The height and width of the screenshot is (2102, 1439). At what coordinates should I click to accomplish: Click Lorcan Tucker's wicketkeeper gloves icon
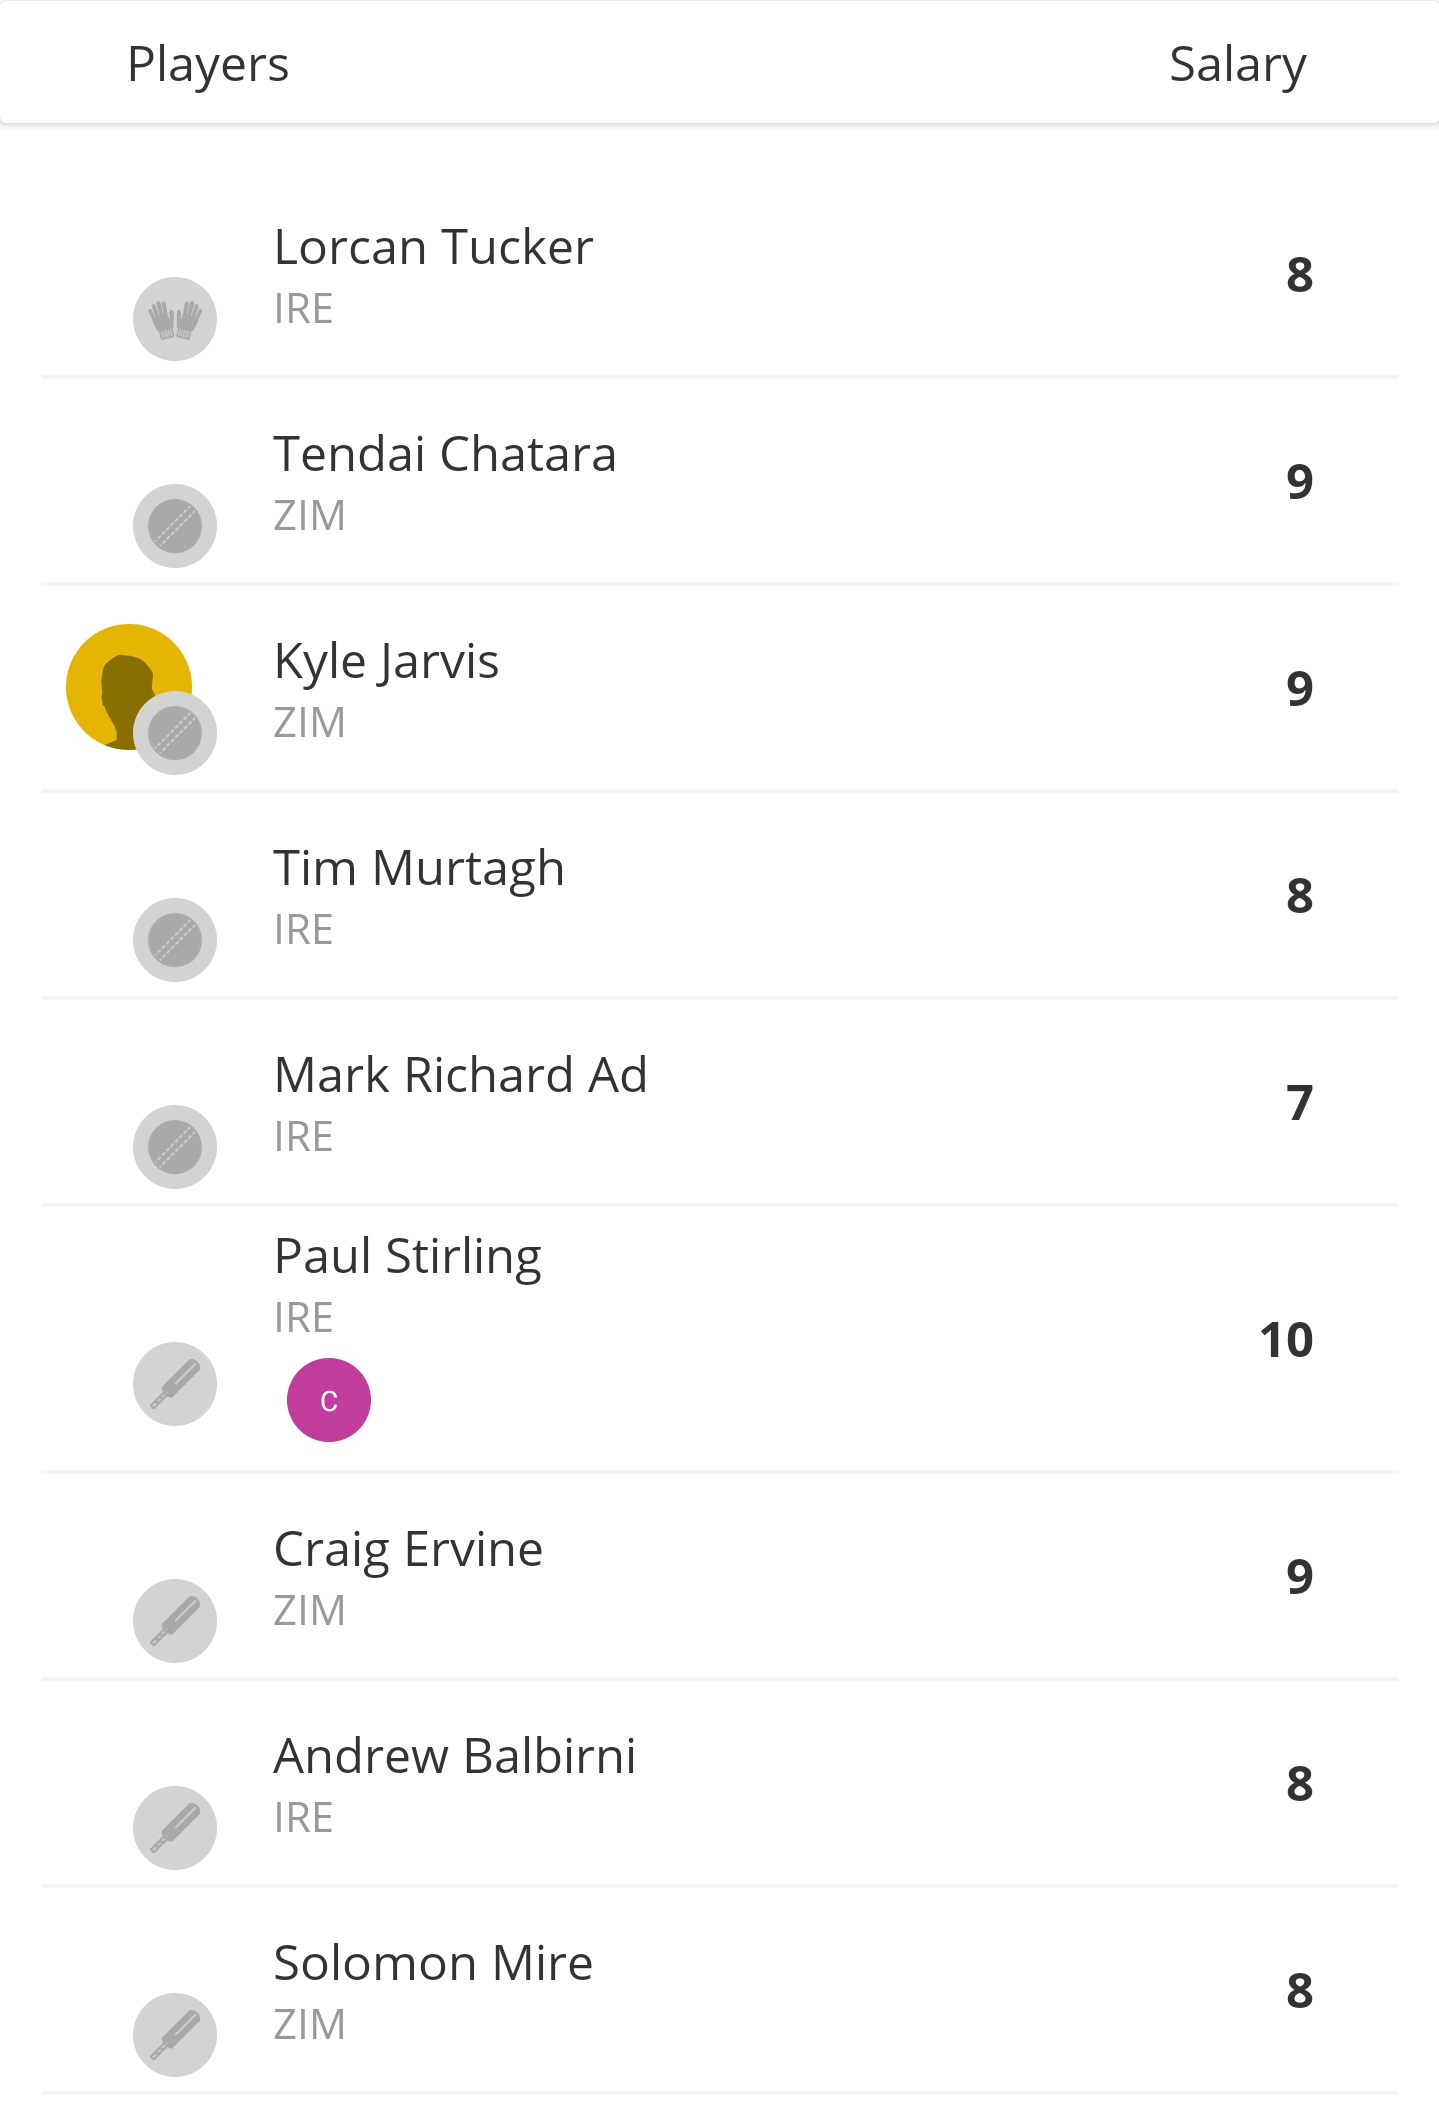[175, 319]
